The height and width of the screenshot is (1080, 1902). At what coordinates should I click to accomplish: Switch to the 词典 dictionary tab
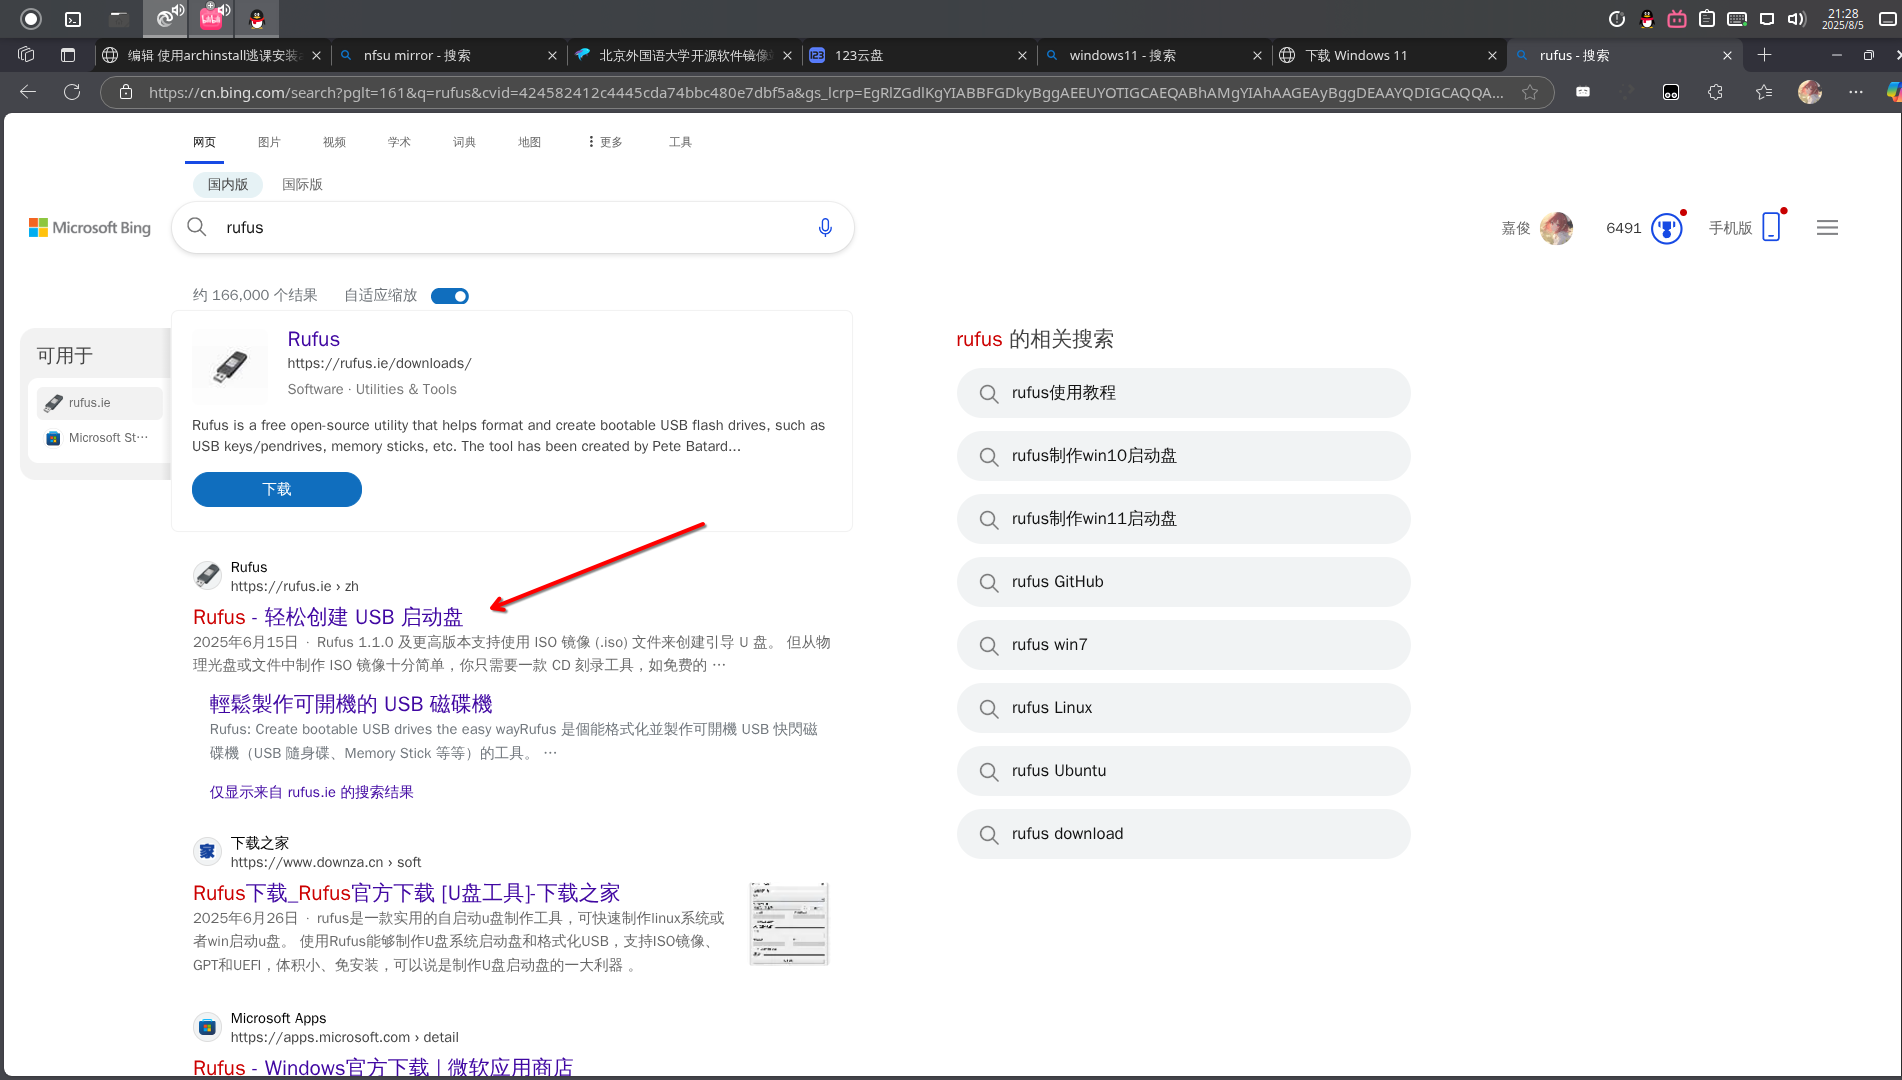[x=464, y=142]
